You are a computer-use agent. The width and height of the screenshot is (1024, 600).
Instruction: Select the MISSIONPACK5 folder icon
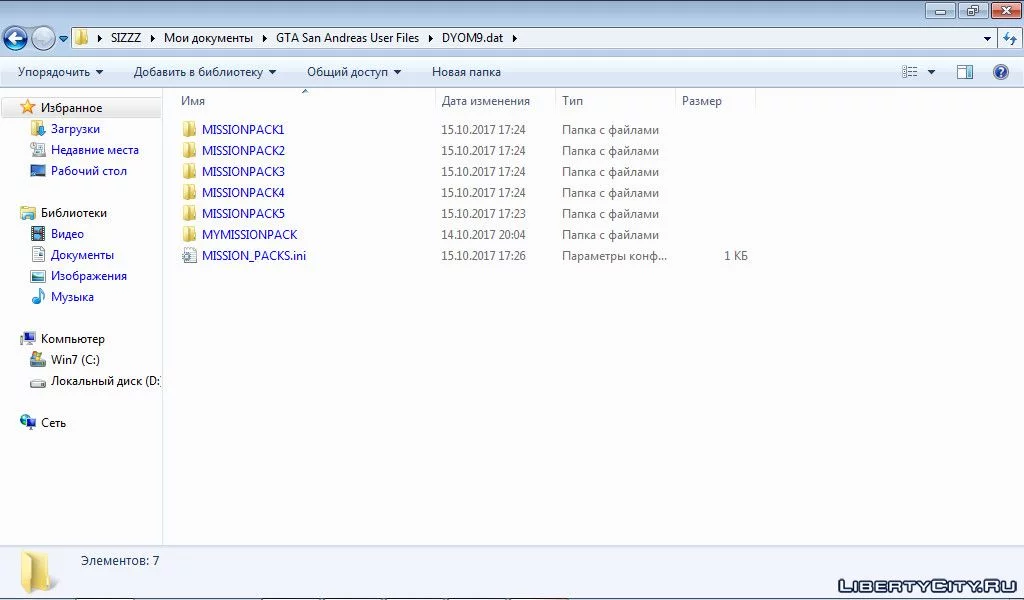pyautogui.click(x=189, y=213)
